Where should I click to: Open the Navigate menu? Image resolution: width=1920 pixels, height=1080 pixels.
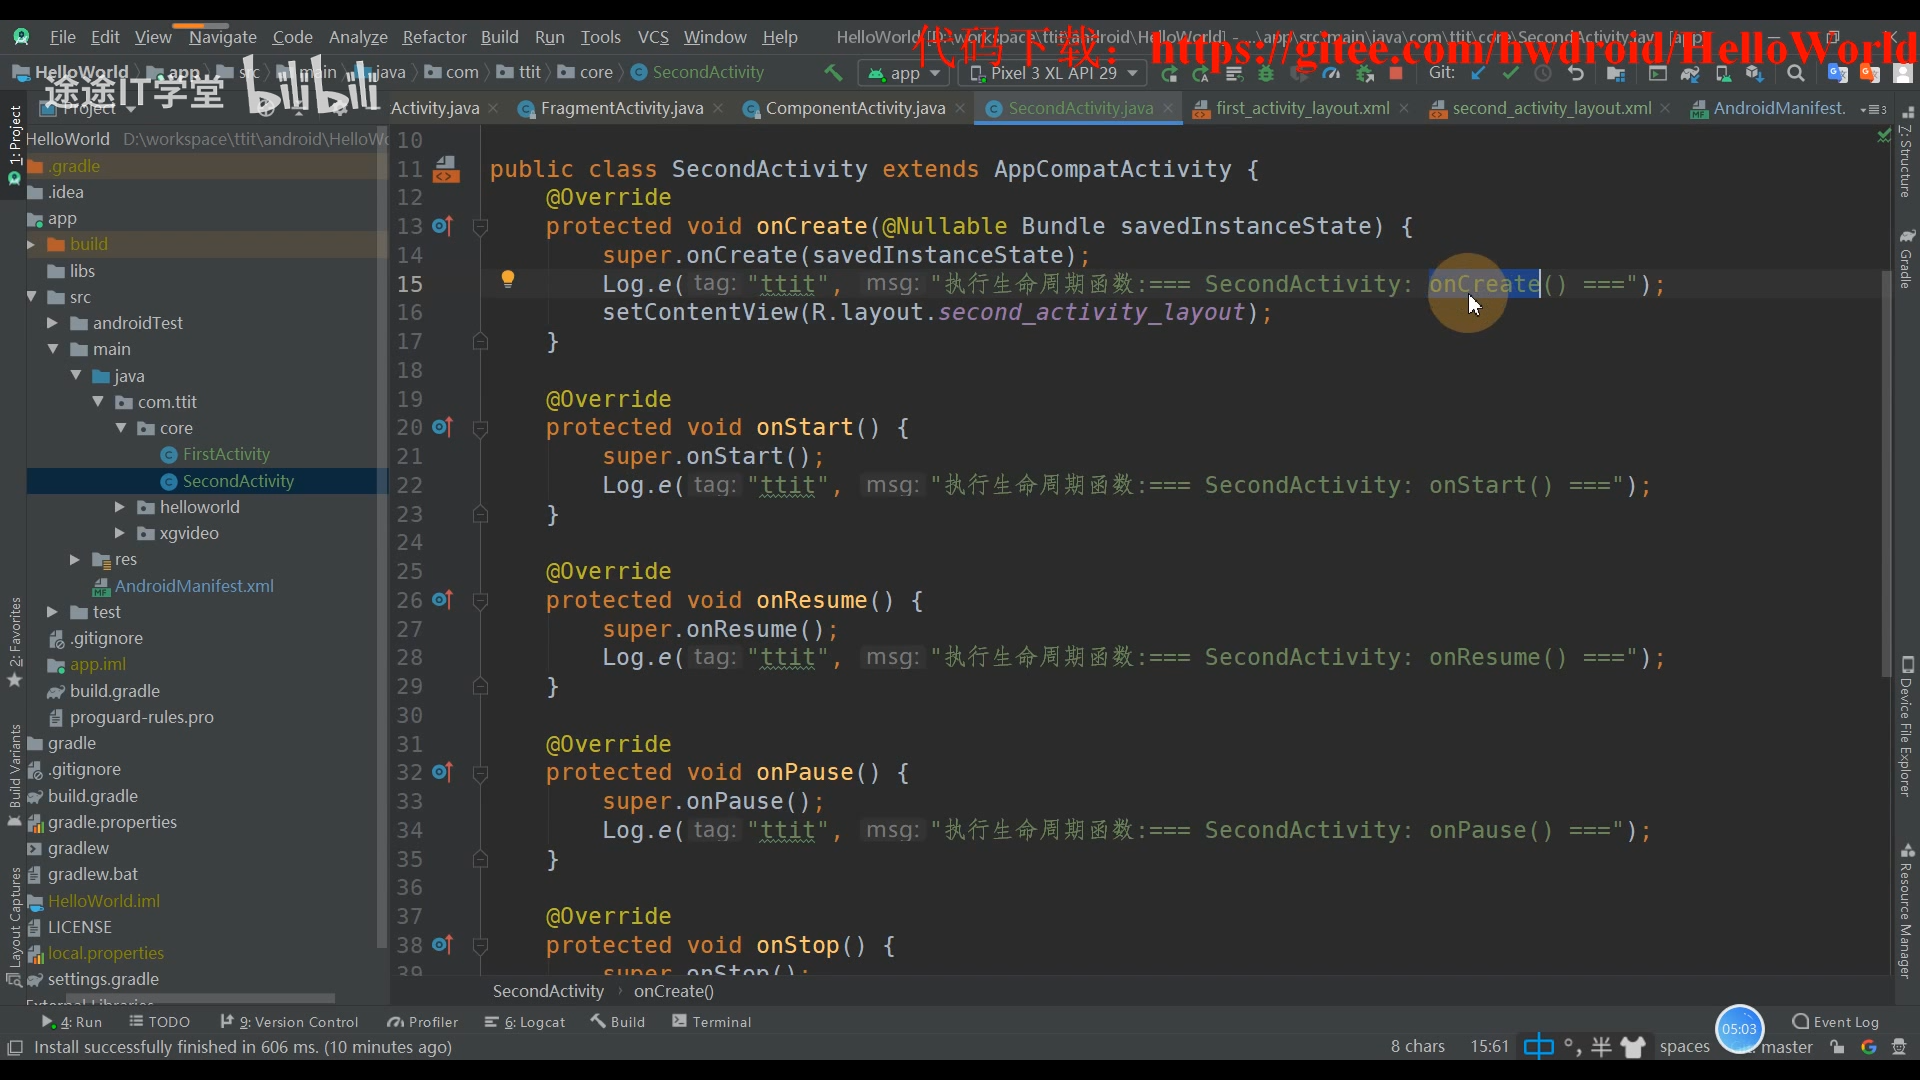[x=222, y=37]
